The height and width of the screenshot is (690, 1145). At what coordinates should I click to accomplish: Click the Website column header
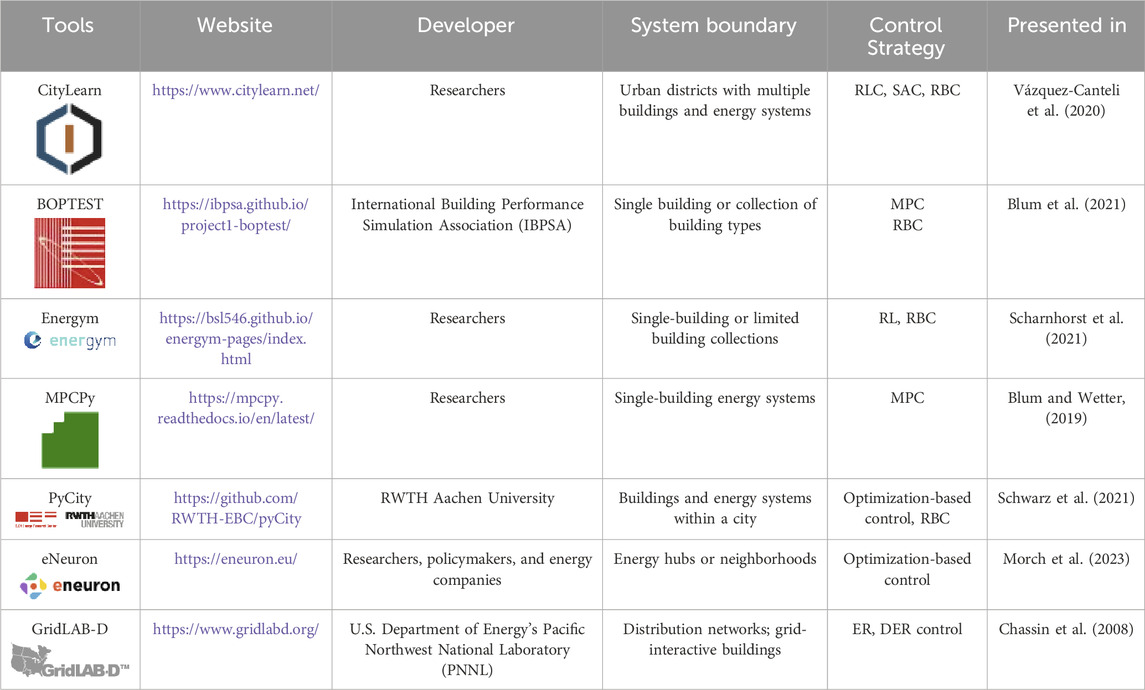click(236, 36)
